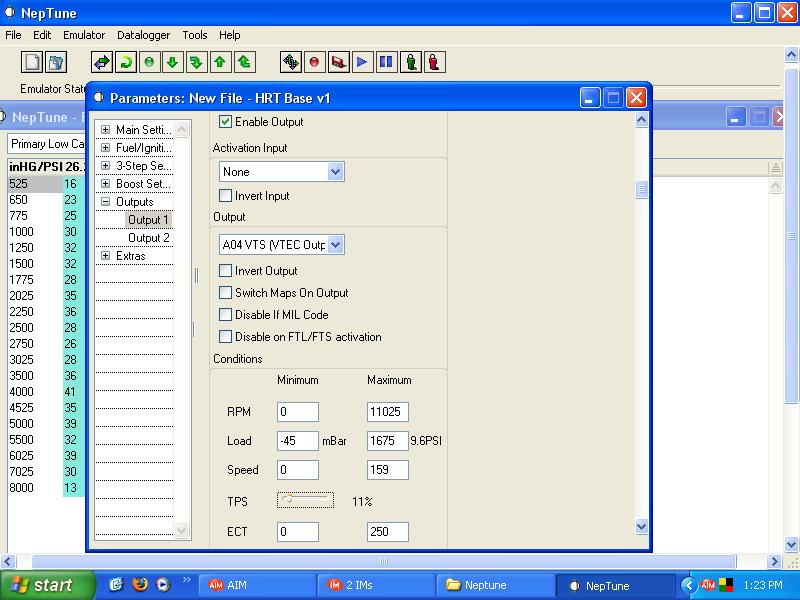Switch to the Neptune folder taskbar button
The height and width of the screenshot is (600, 800).
[494, 585]
